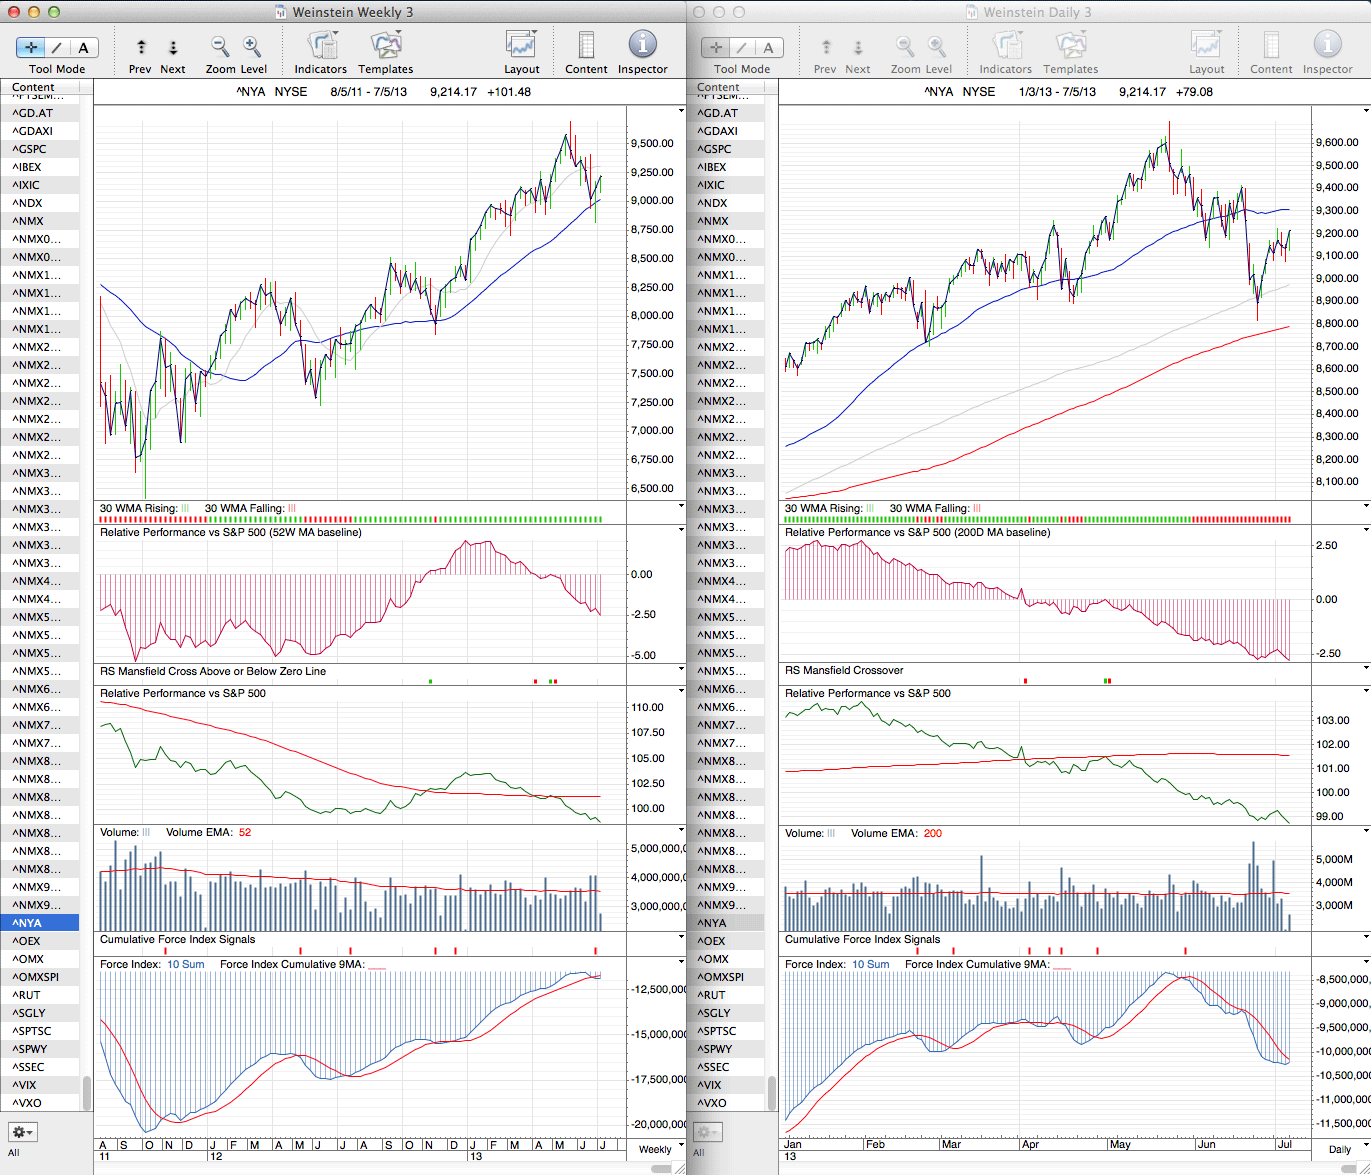Open RS Mansfield Crossover panel menu arrow

click(x=1366, y=668)
